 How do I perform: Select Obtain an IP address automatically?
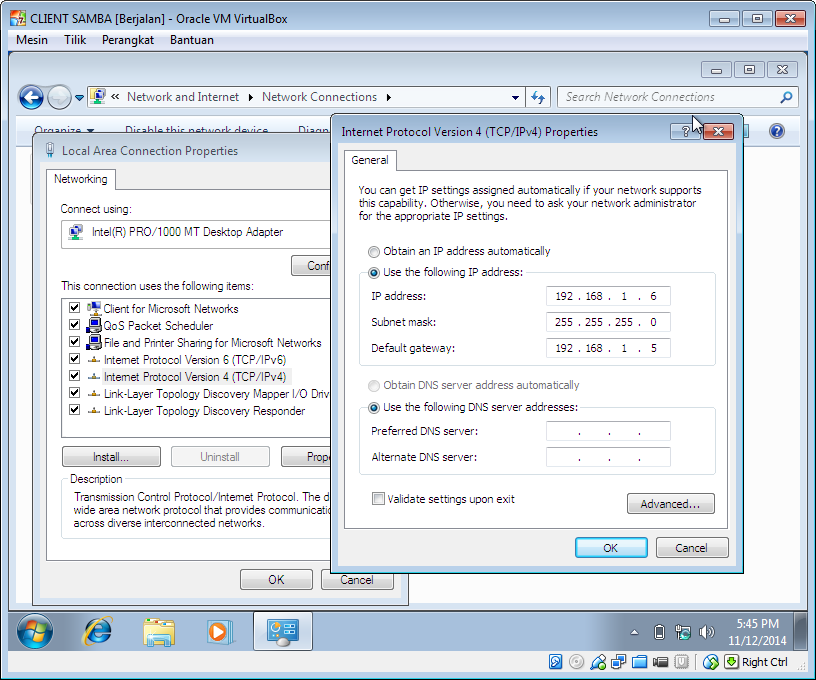coord(374,252)
